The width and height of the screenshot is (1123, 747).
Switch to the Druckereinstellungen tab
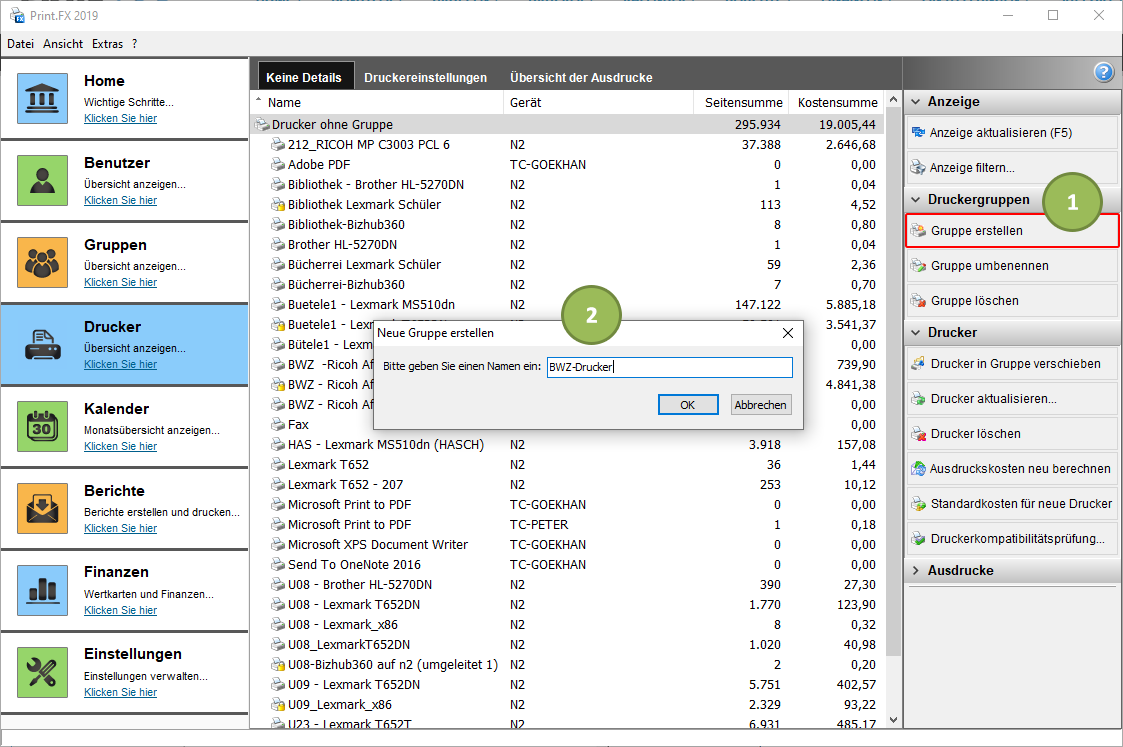coord(425,77)
